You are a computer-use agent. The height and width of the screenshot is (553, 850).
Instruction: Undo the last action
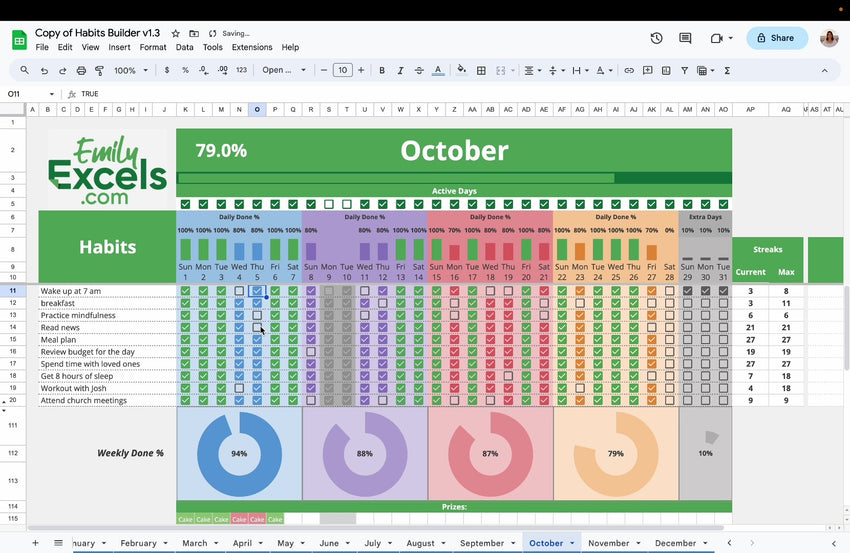point(44,70)
